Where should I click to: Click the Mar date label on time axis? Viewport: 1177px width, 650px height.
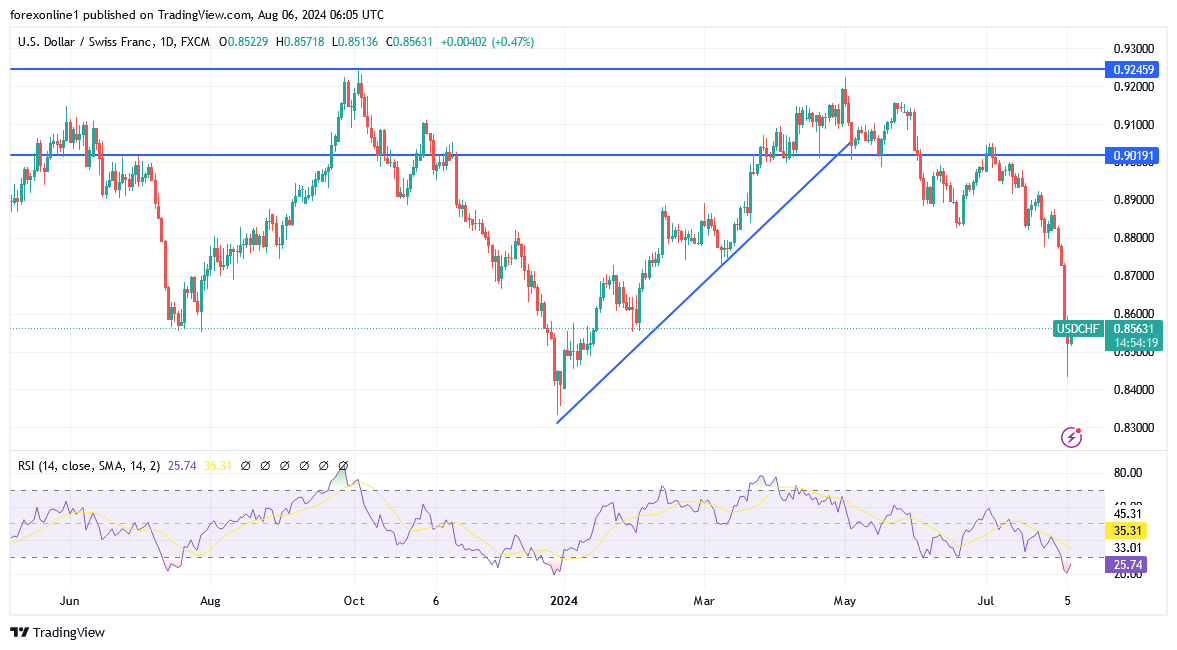[703, 601]
